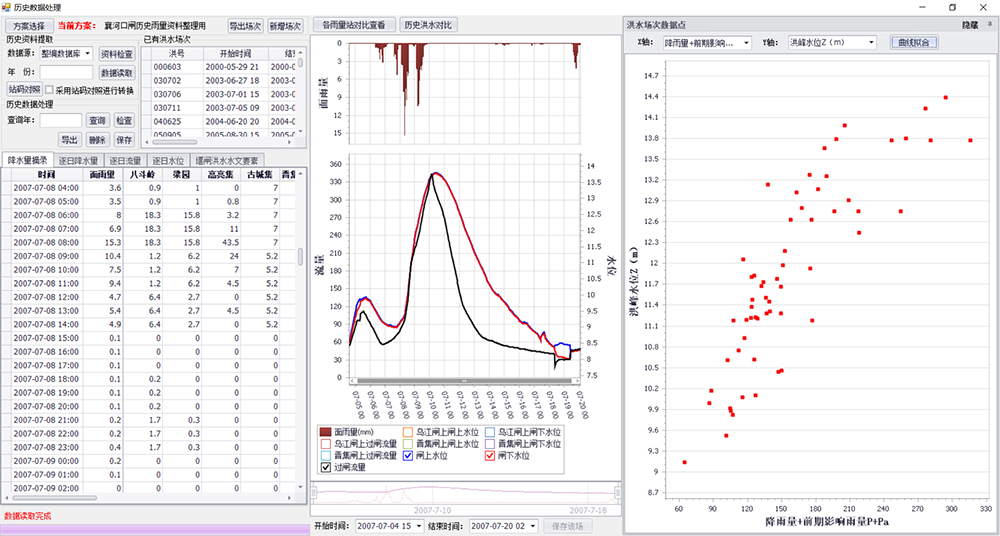The image size is (1000, 536).
Task: Switch to the 逐日降水量 tab
Action: point(75,160)
